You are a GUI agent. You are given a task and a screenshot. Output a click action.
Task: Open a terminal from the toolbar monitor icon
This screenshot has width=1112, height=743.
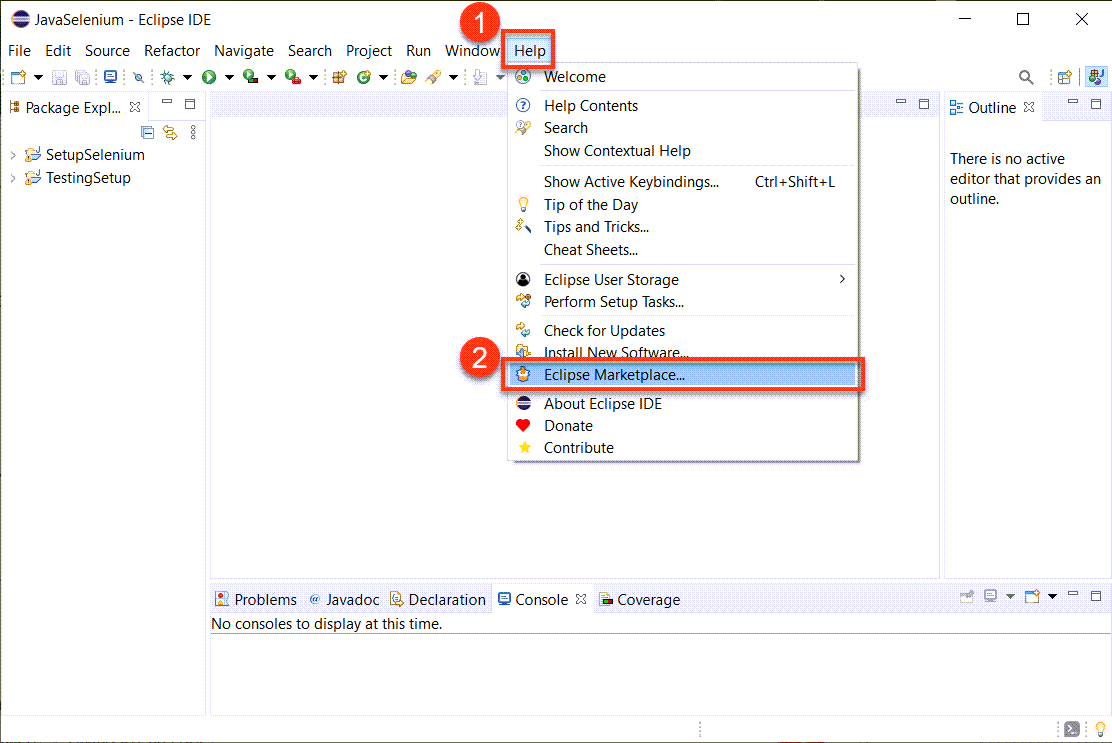tap(111, 77)
